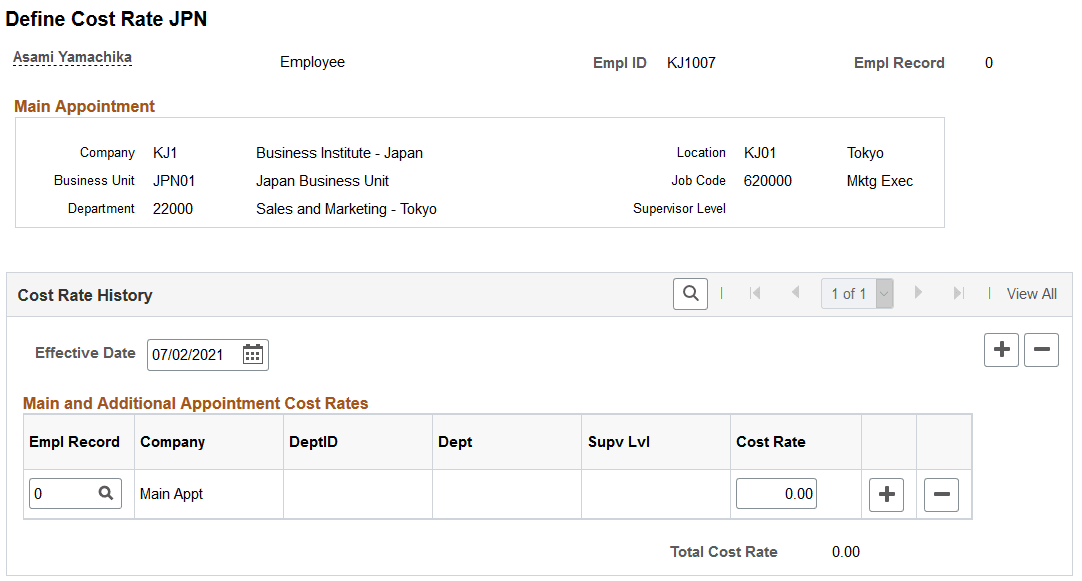
Task: Delete the current Cost Rate History row
Action: tap(1041, 350)
